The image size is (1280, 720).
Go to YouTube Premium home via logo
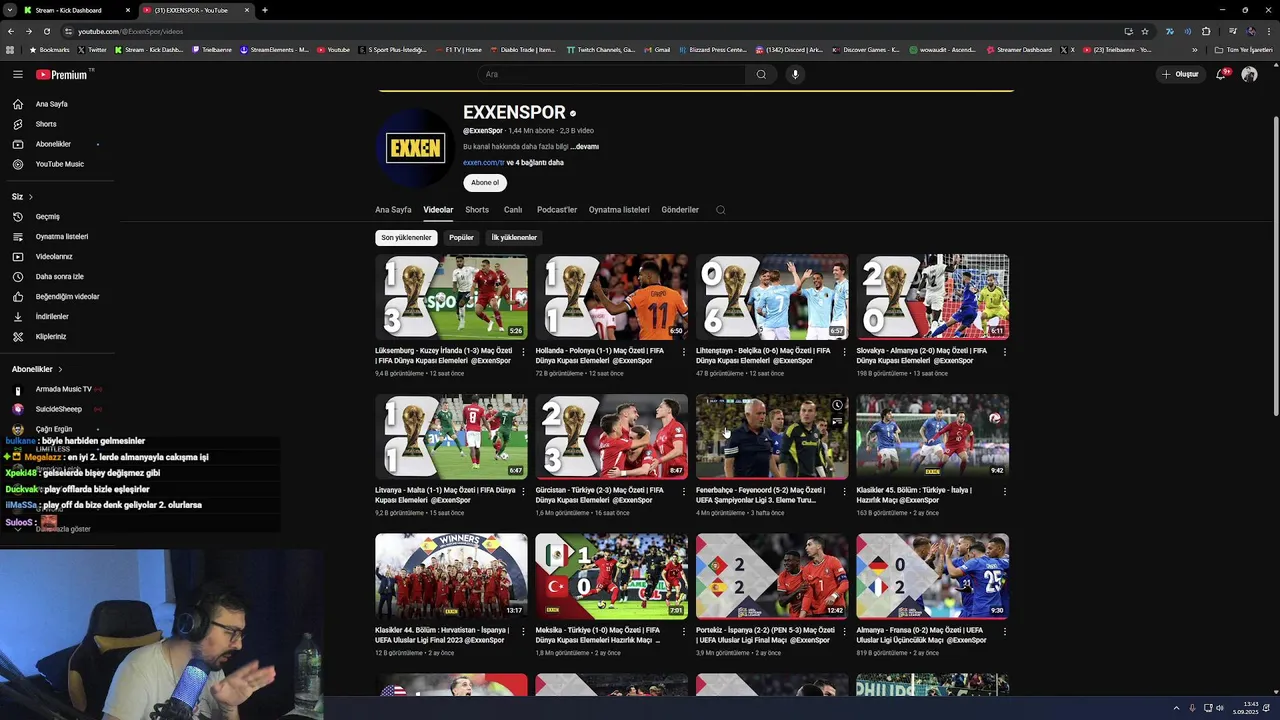point(63,74)
